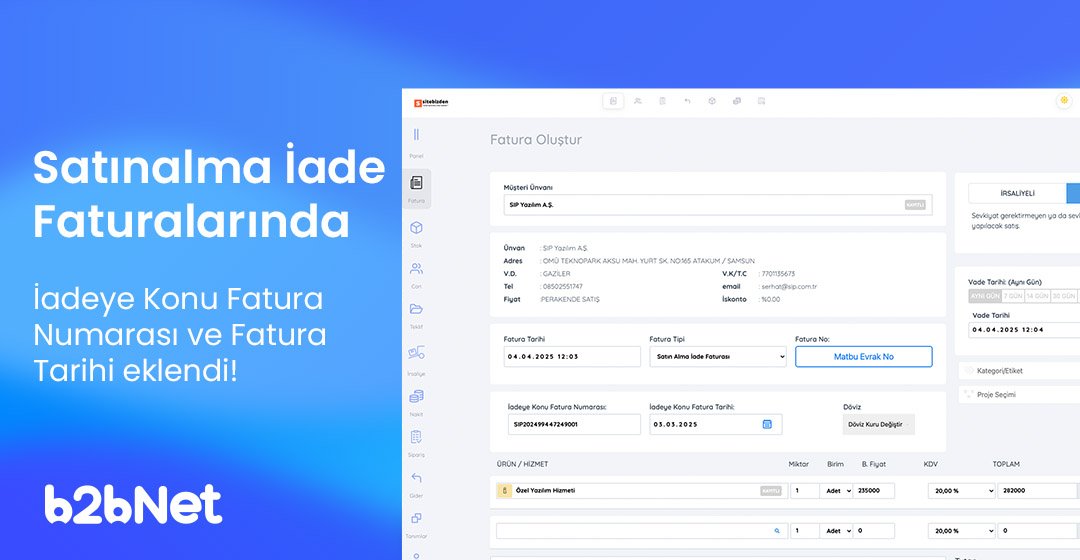Viewport: 1080px width, 560px height.
Task: Click the search magnifier in empty product row
Action: 777,531
